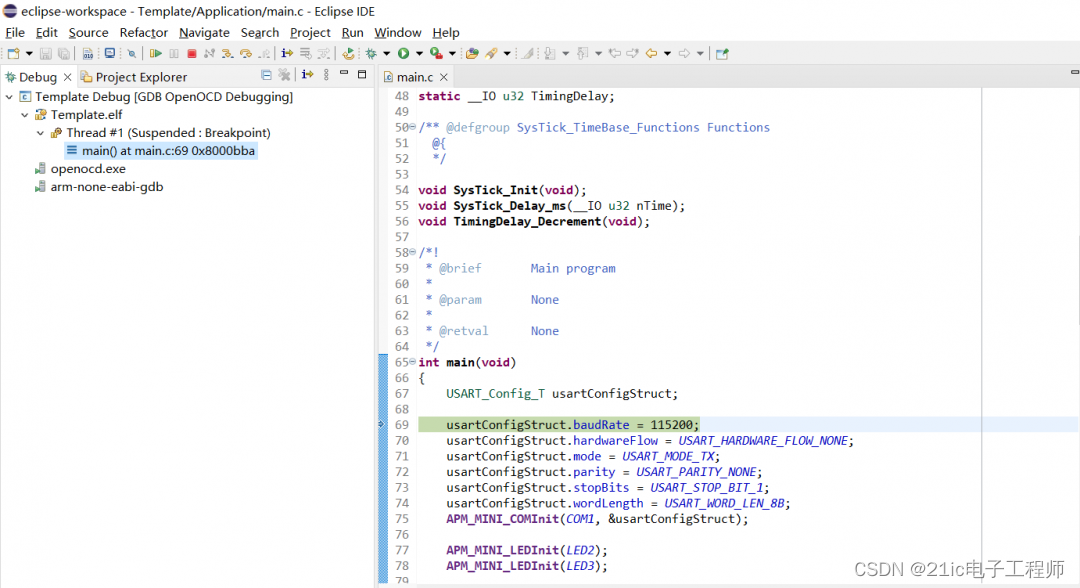Viewport: 1080px width, 588px height.
Task: Suspend the running thread with pause icon
Action: [173, 53]
